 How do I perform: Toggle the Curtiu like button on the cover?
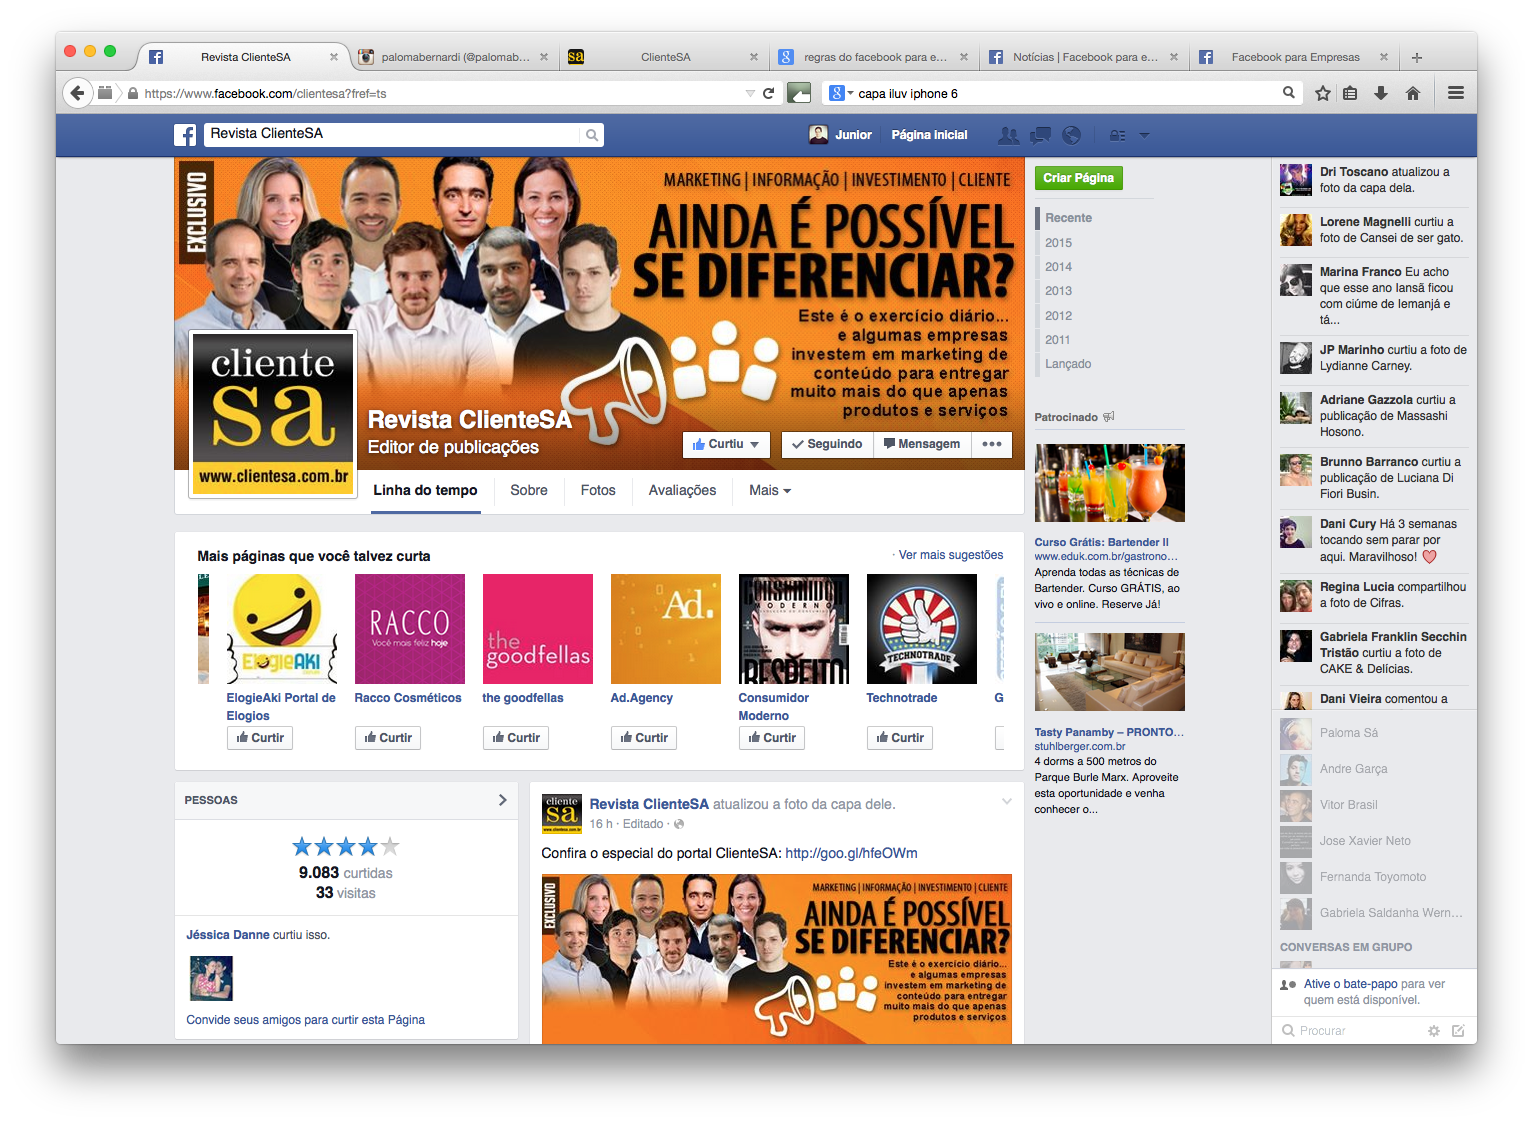point(726,445)
